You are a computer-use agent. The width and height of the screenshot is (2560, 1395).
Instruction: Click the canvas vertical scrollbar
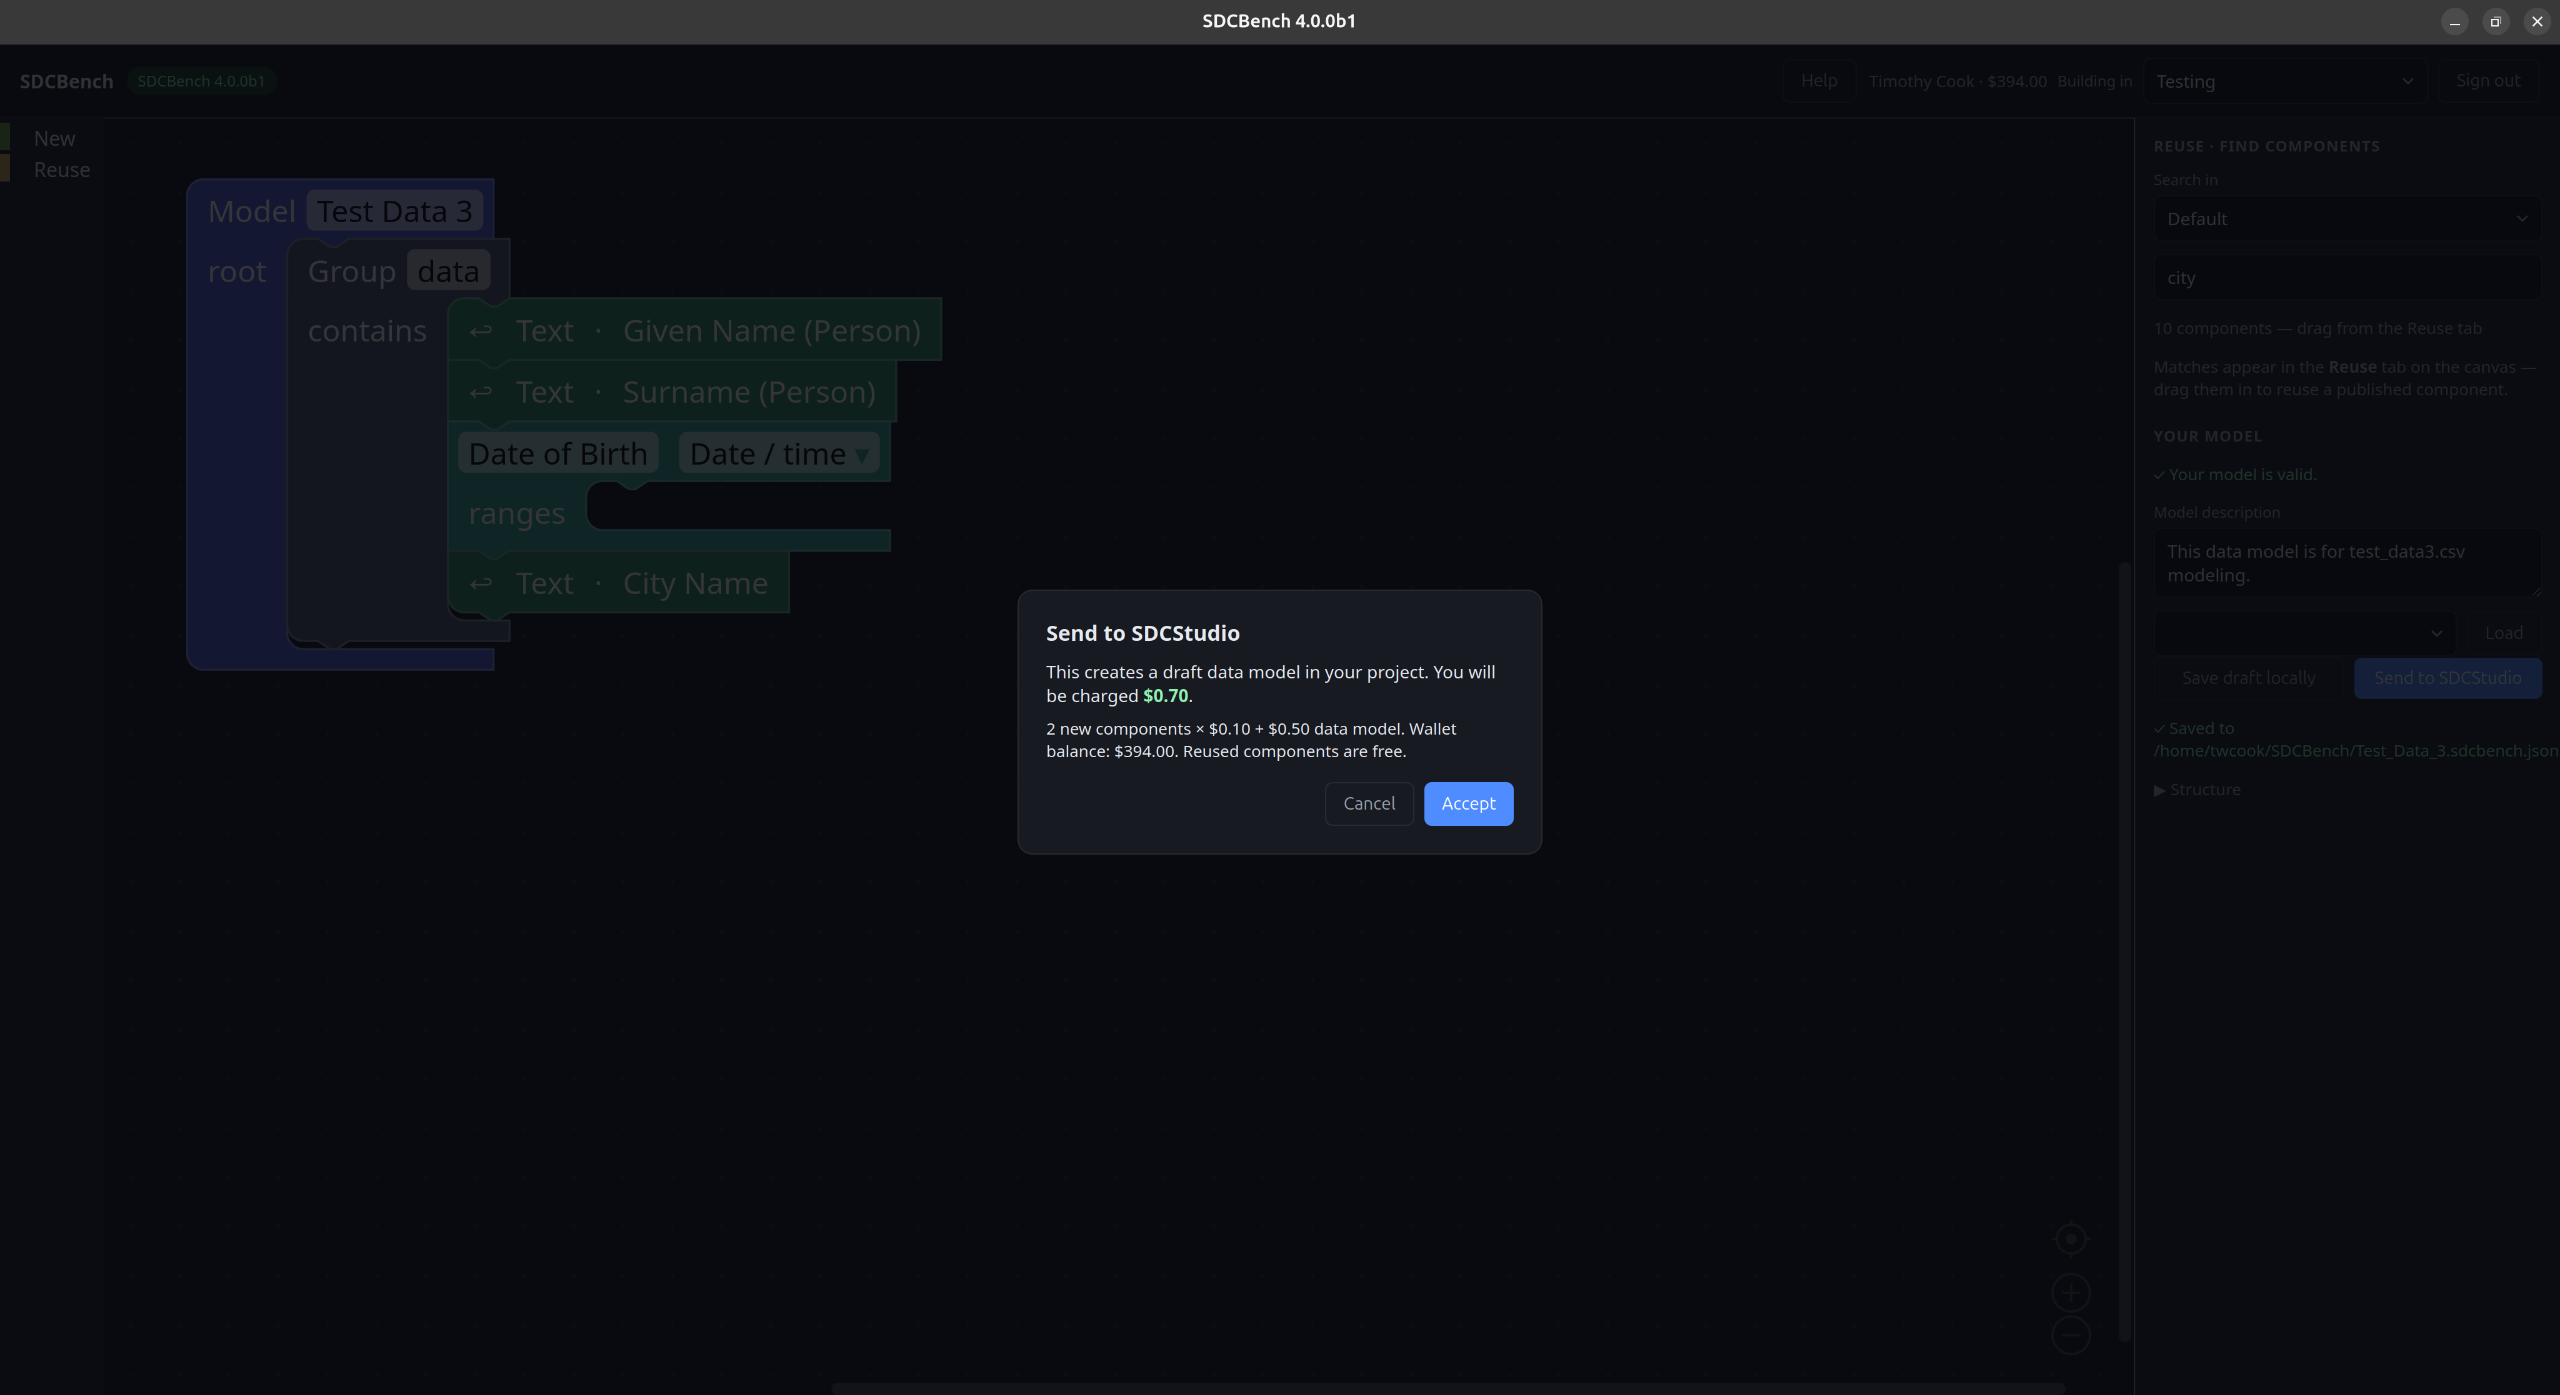(2124, 950)
